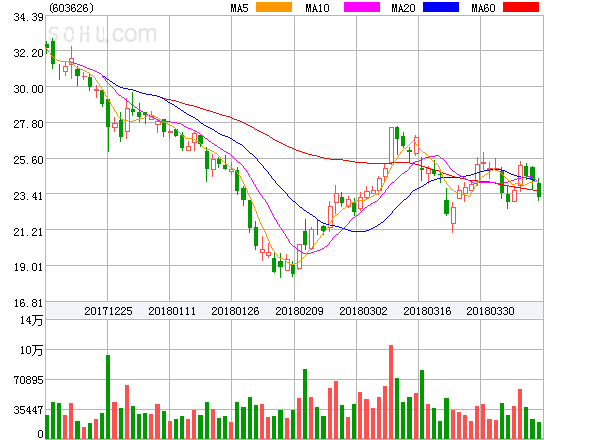600x440 pixels.
Task: Click the 20180330 date label
Action: [490, 311]
